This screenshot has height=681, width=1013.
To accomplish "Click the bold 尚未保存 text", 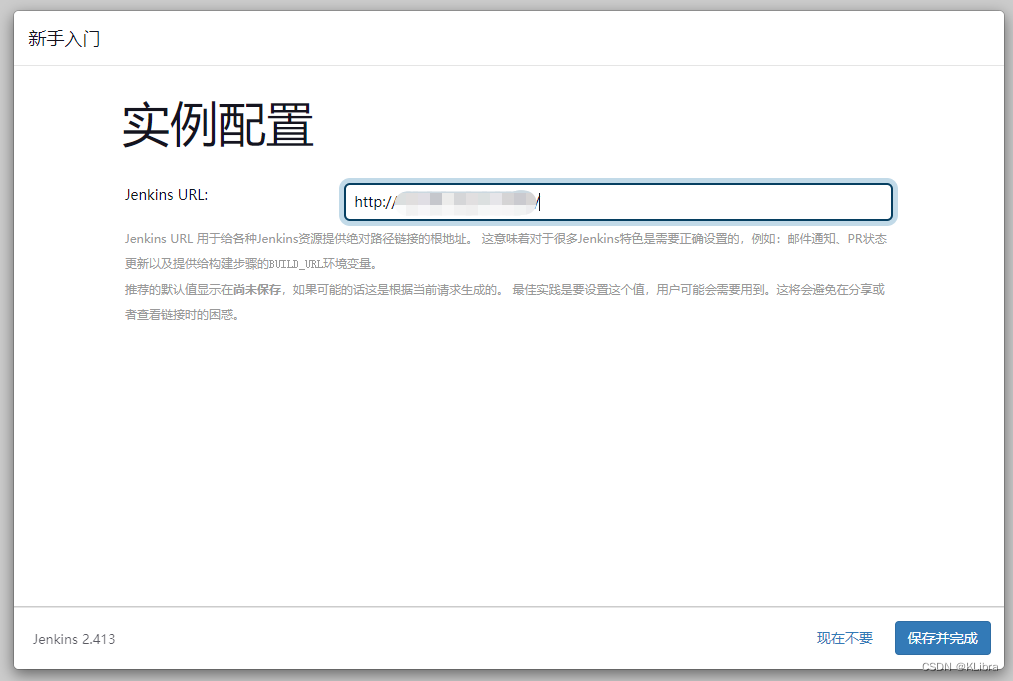I will coord(257,289).
